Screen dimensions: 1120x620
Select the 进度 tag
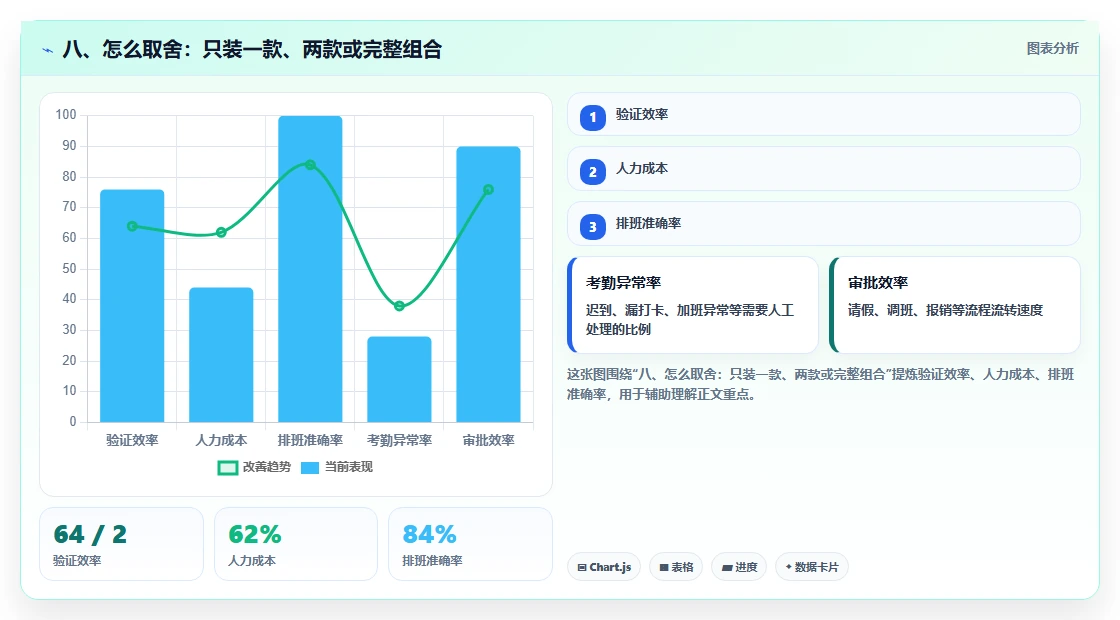739,567
